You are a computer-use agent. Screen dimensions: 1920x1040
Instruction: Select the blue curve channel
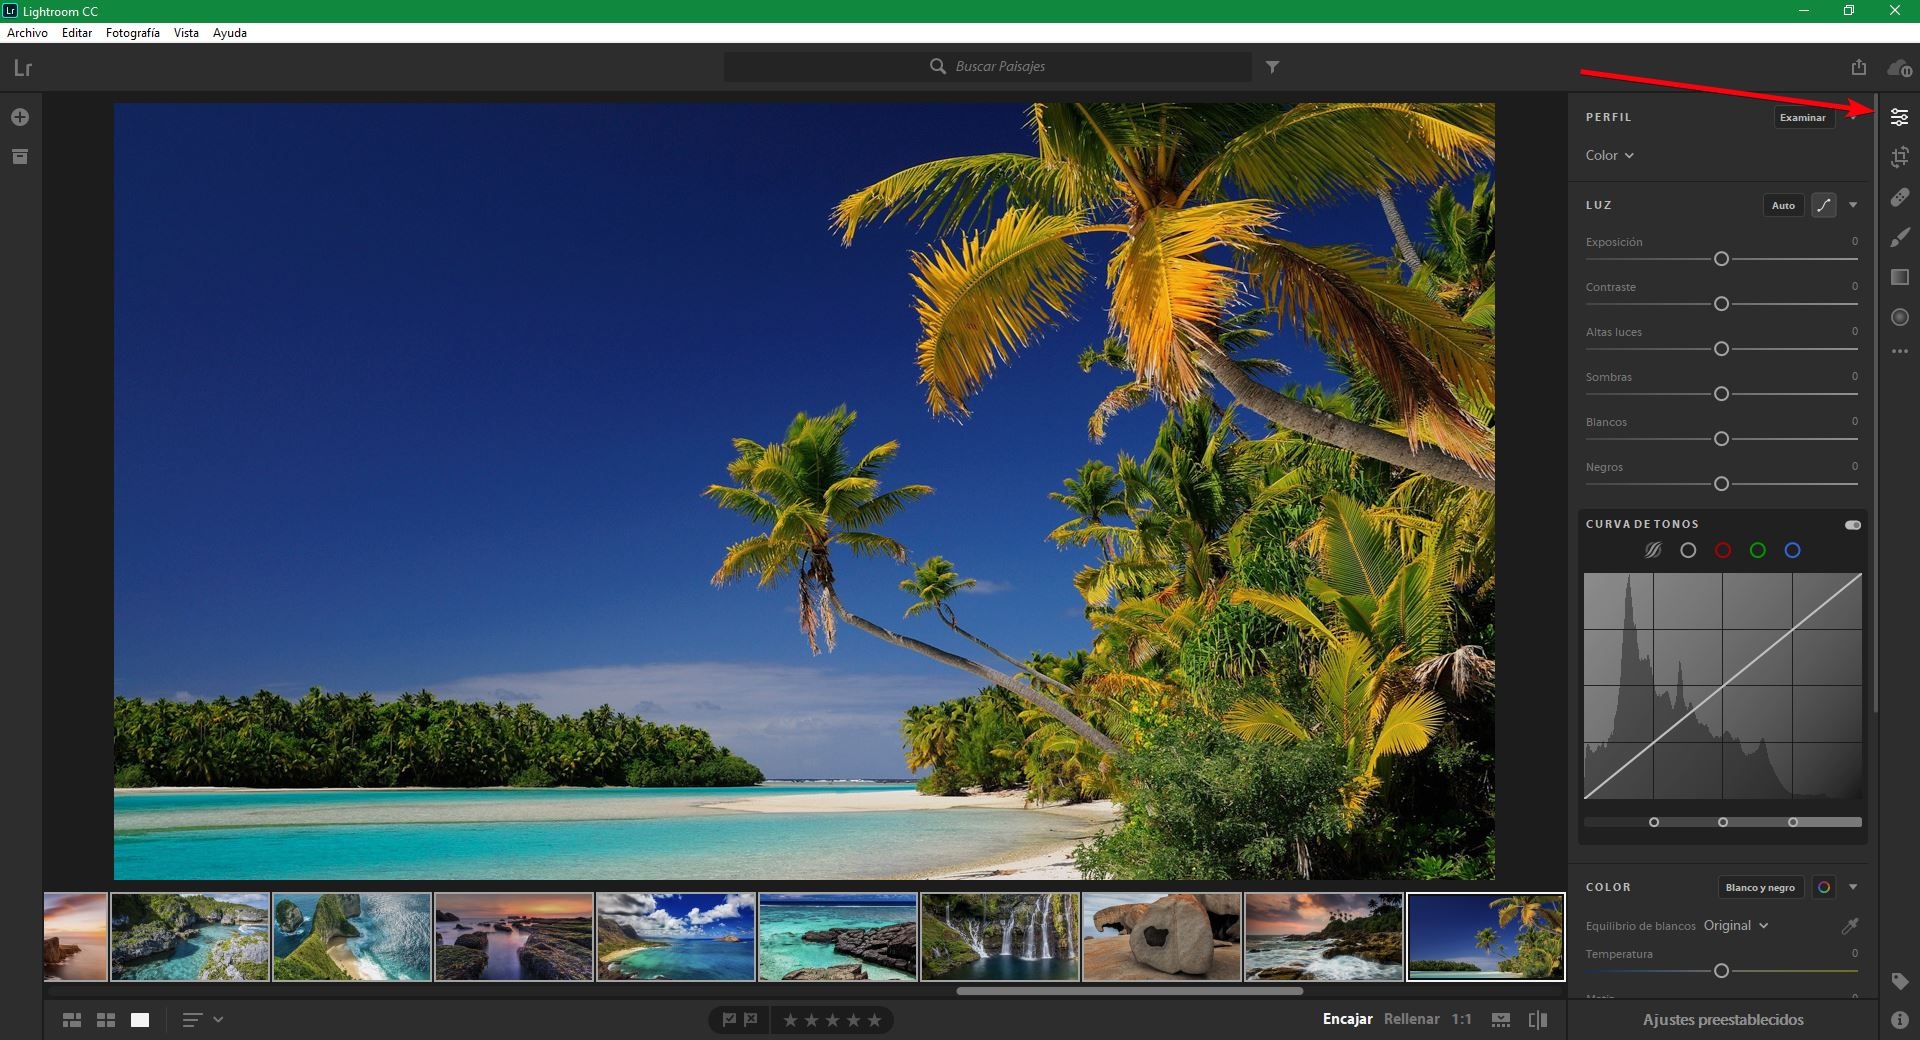(1793, 550)
